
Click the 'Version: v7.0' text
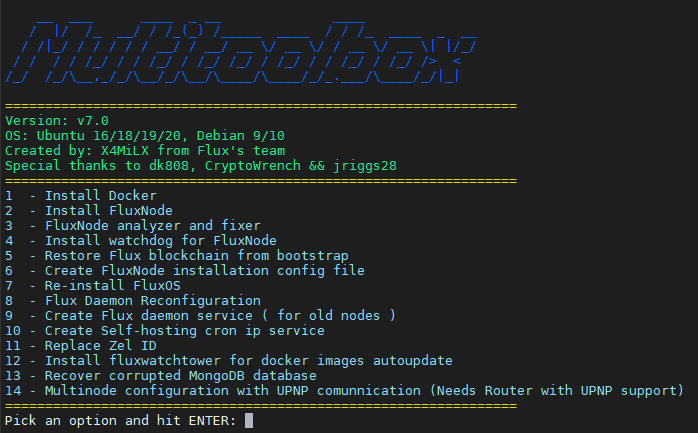tap(57, 121)
